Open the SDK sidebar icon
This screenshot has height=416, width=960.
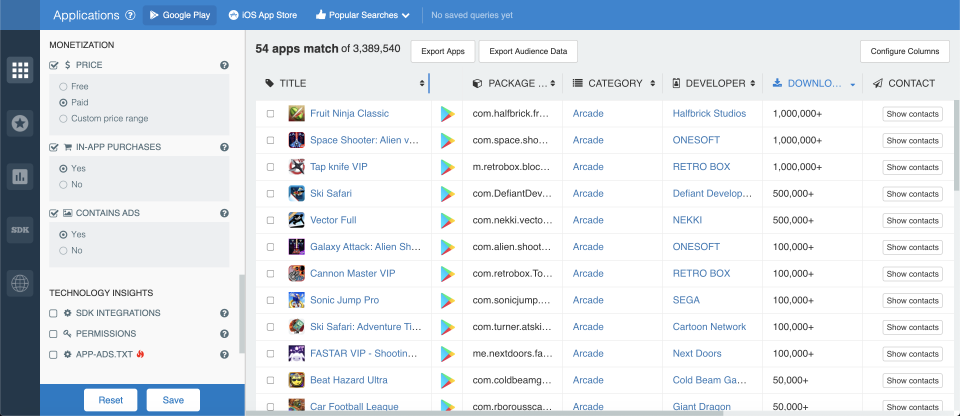(x=20, y=230)
